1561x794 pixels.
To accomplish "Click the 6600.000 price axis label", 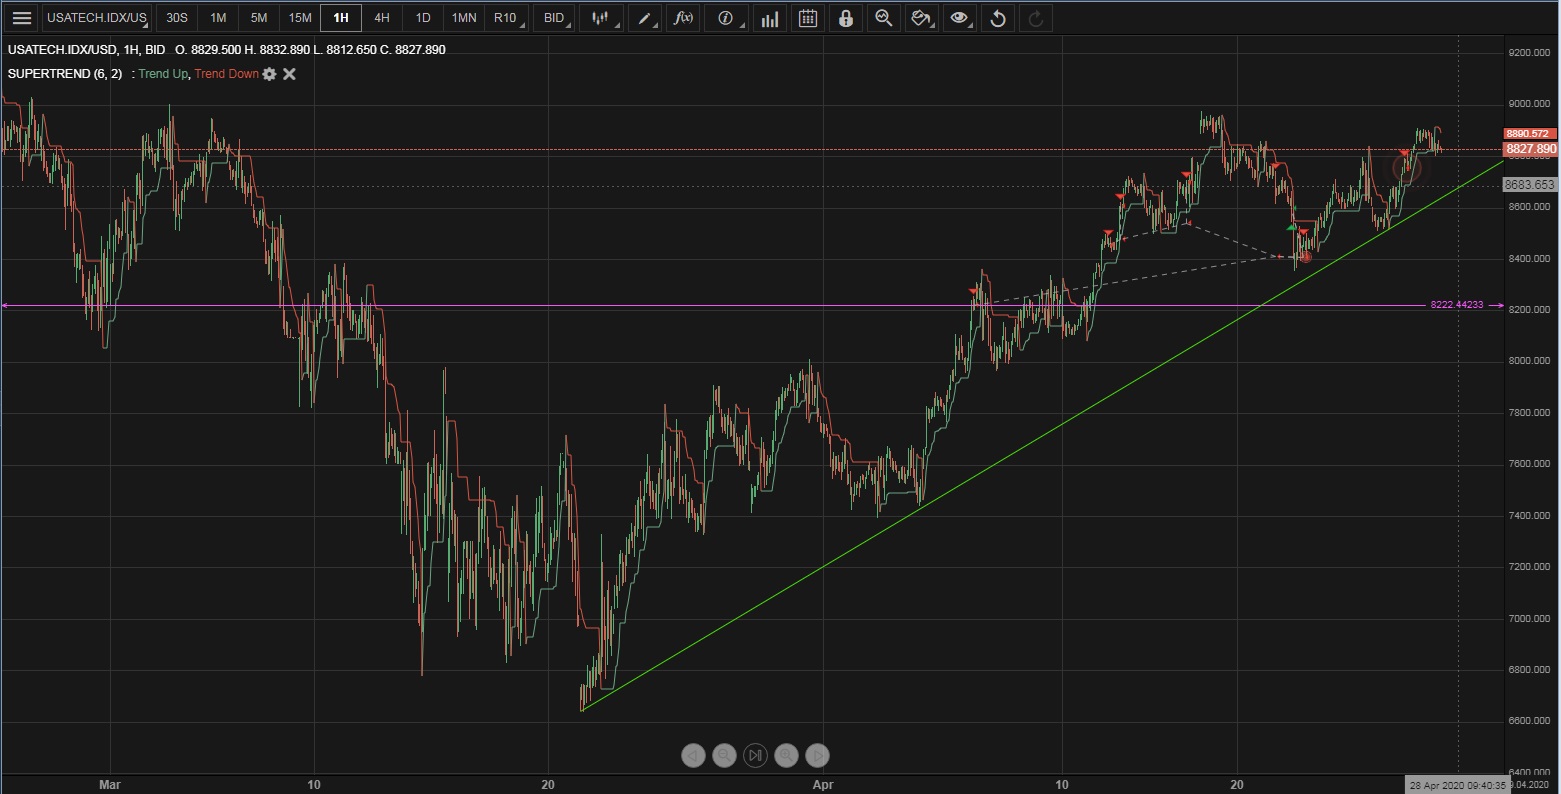I will (x=1530, y=721).
